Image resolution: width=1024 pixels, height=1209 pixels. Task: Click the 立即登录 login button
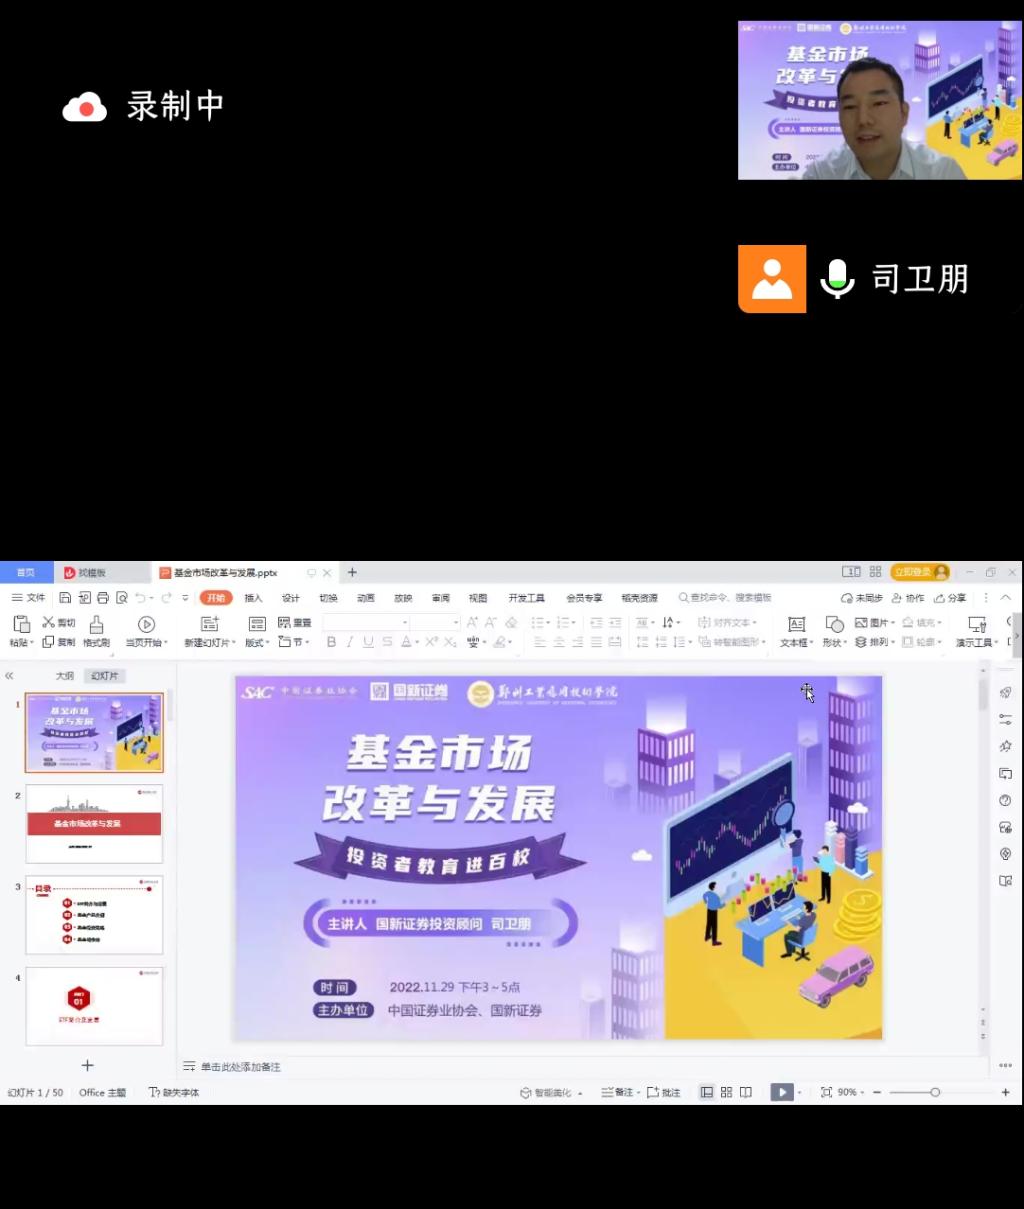coord(918,572)
